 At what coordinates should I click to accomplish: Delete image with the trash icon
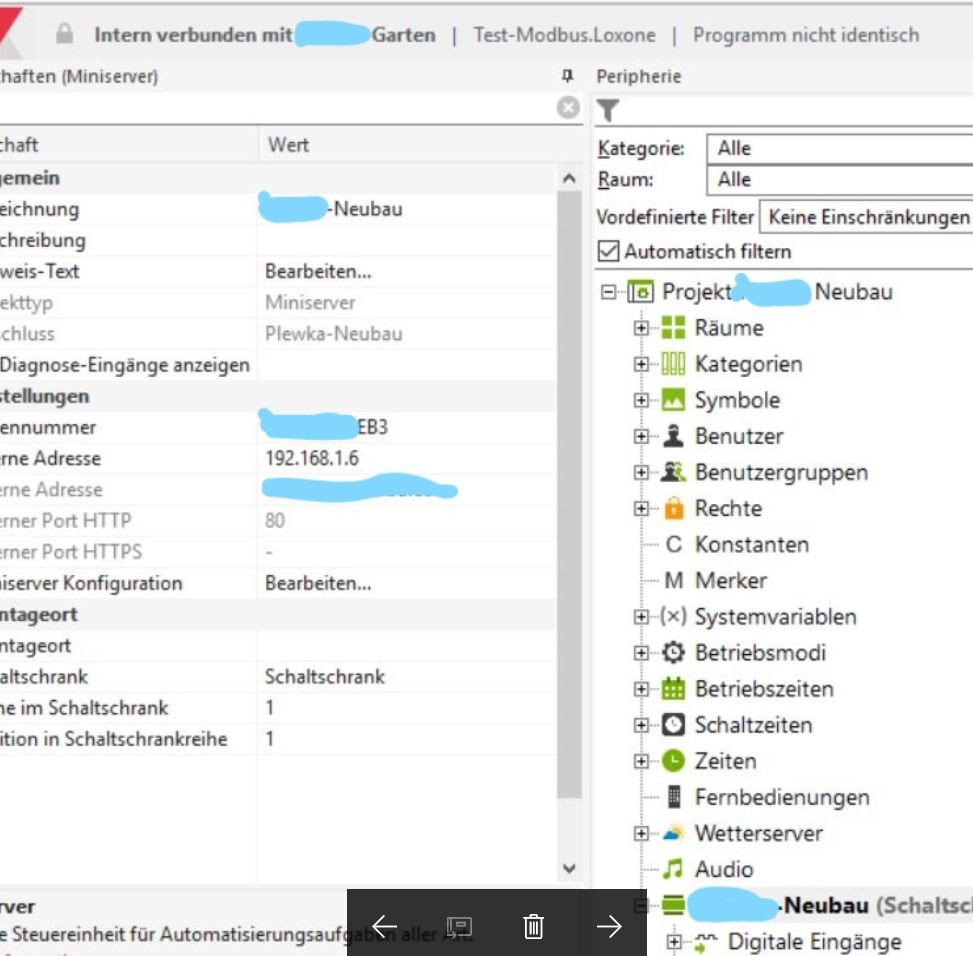click(x=533, y=926)
